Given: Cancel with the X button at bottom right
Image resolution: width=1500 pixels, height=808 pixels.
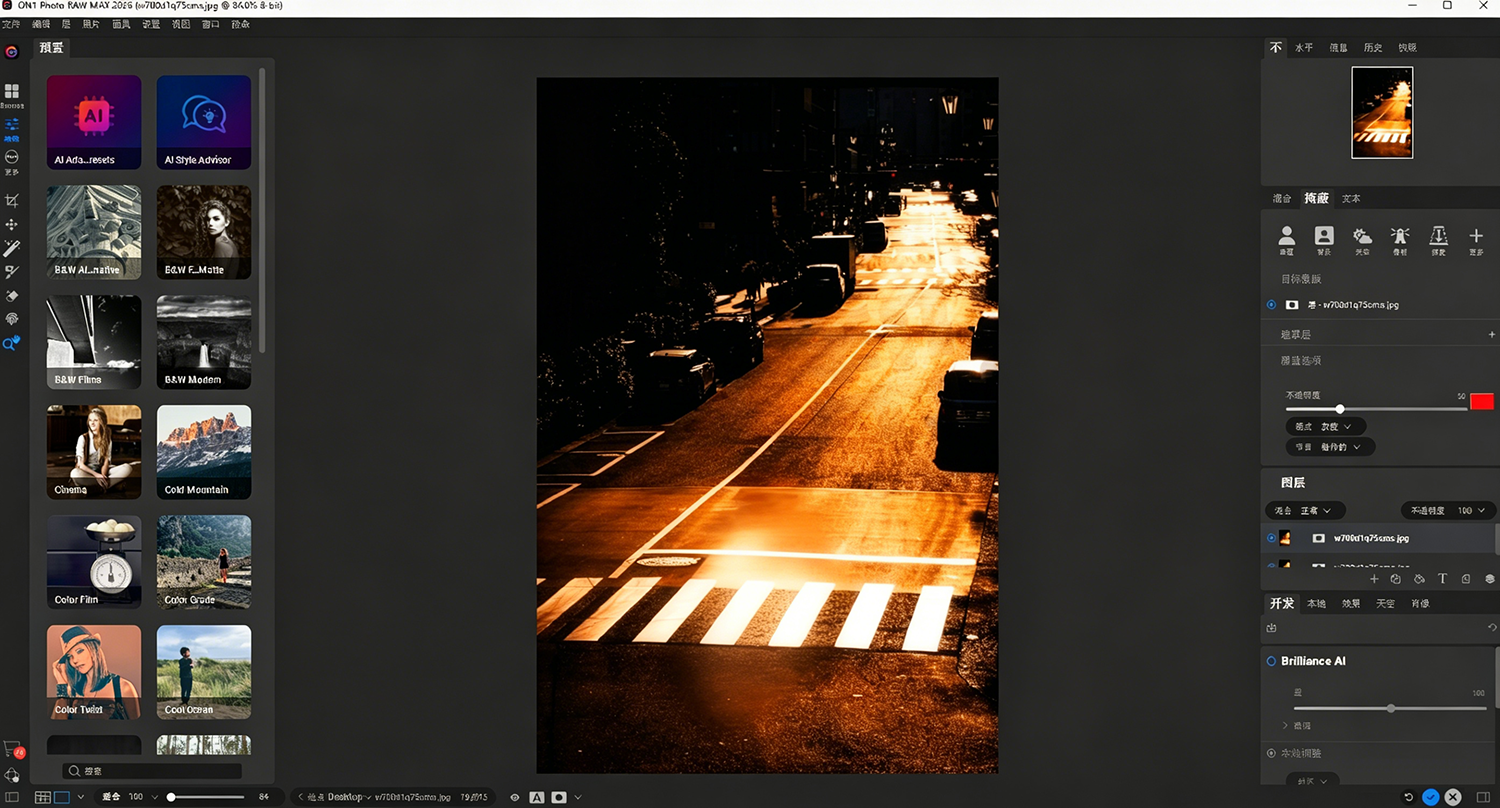Looking at the screenshot, I should [x=1453, y=797].
